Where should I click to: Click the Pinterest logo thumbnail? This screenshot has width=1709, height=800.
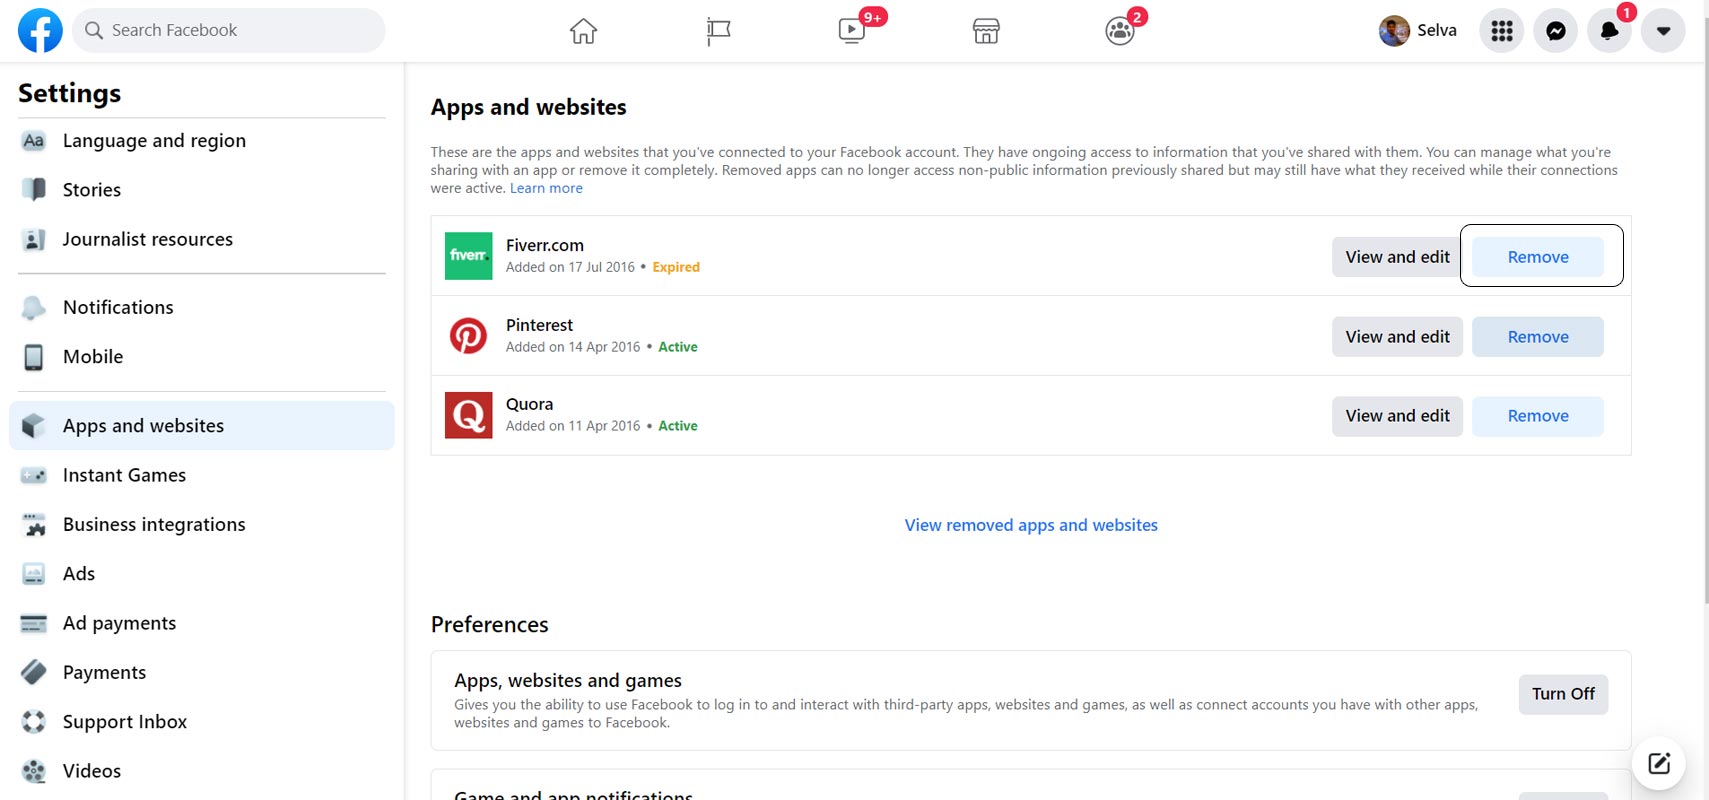tap(468, 336)
